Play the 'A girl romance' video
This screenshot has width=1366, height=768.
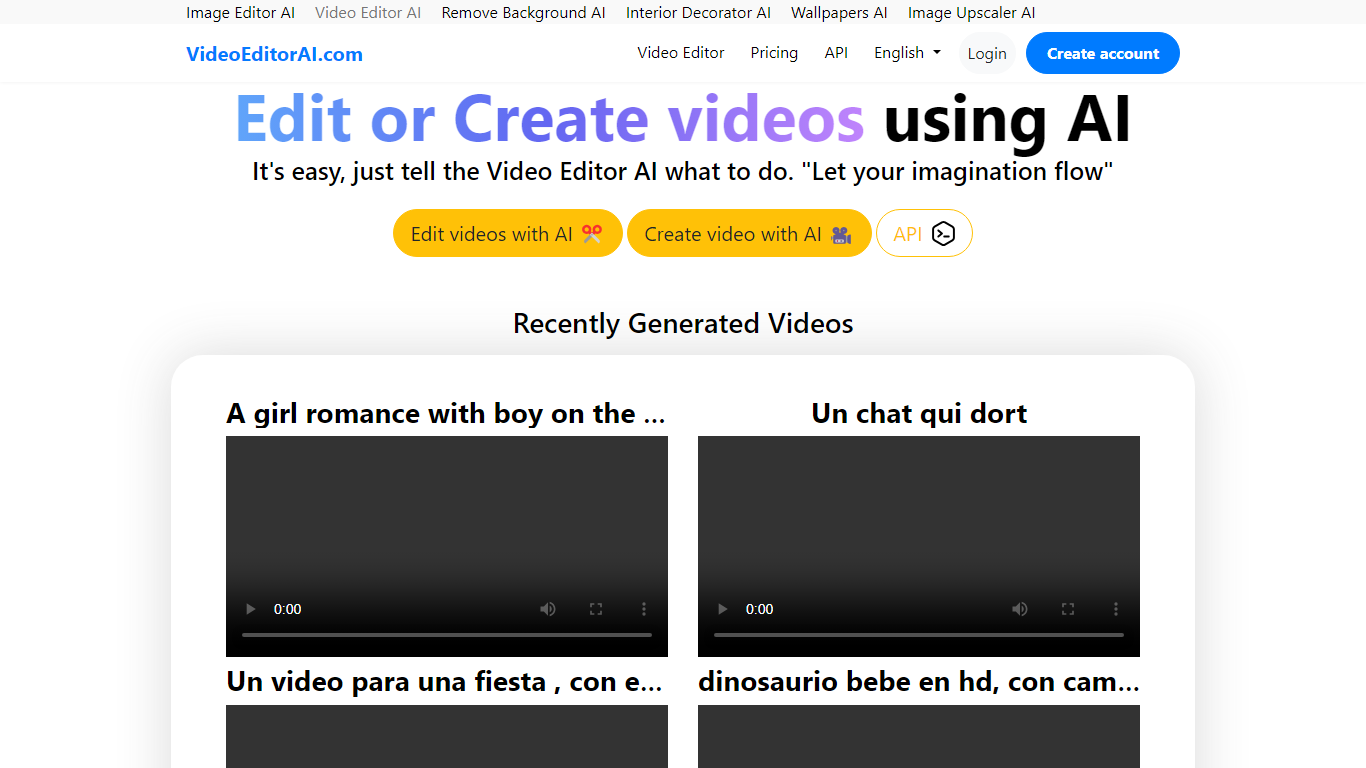251,609
